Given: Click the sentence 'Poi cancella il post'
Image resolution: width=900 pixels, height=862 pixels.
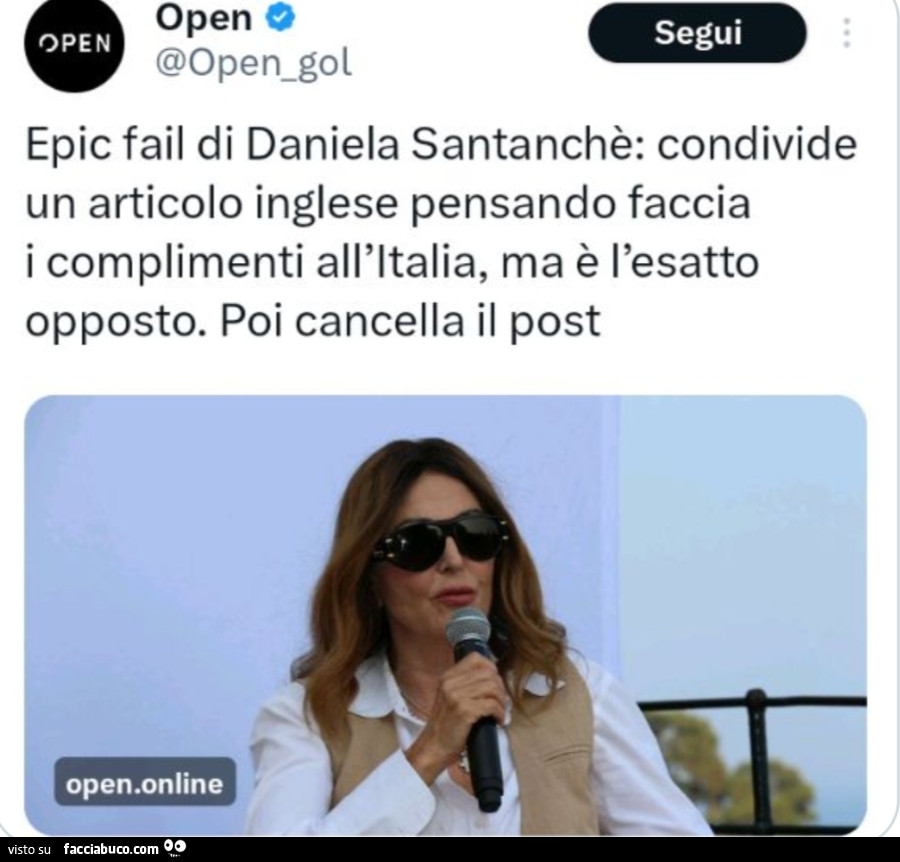Looking at the screenshot, I should coord(410,320).
